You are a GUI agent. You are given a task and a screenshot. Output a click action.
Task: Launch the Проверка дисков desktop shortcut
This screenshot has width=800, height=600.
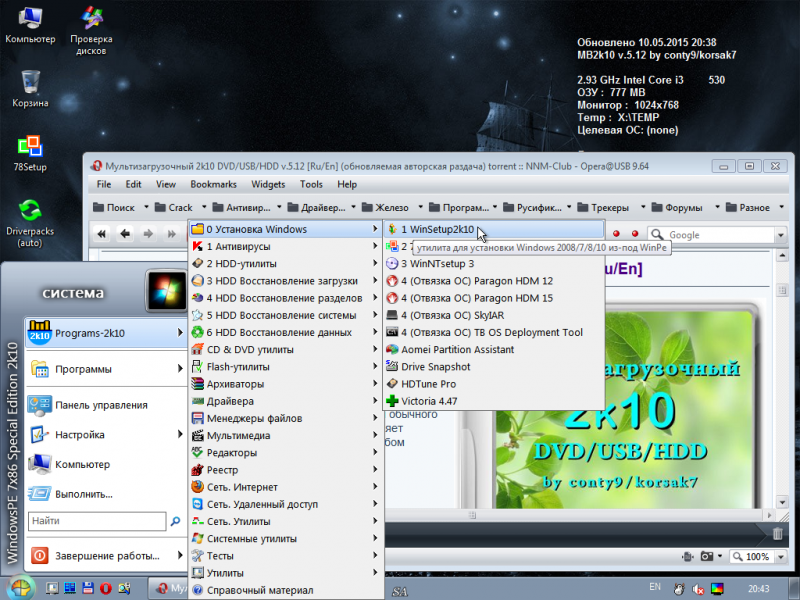pos(91,30)
